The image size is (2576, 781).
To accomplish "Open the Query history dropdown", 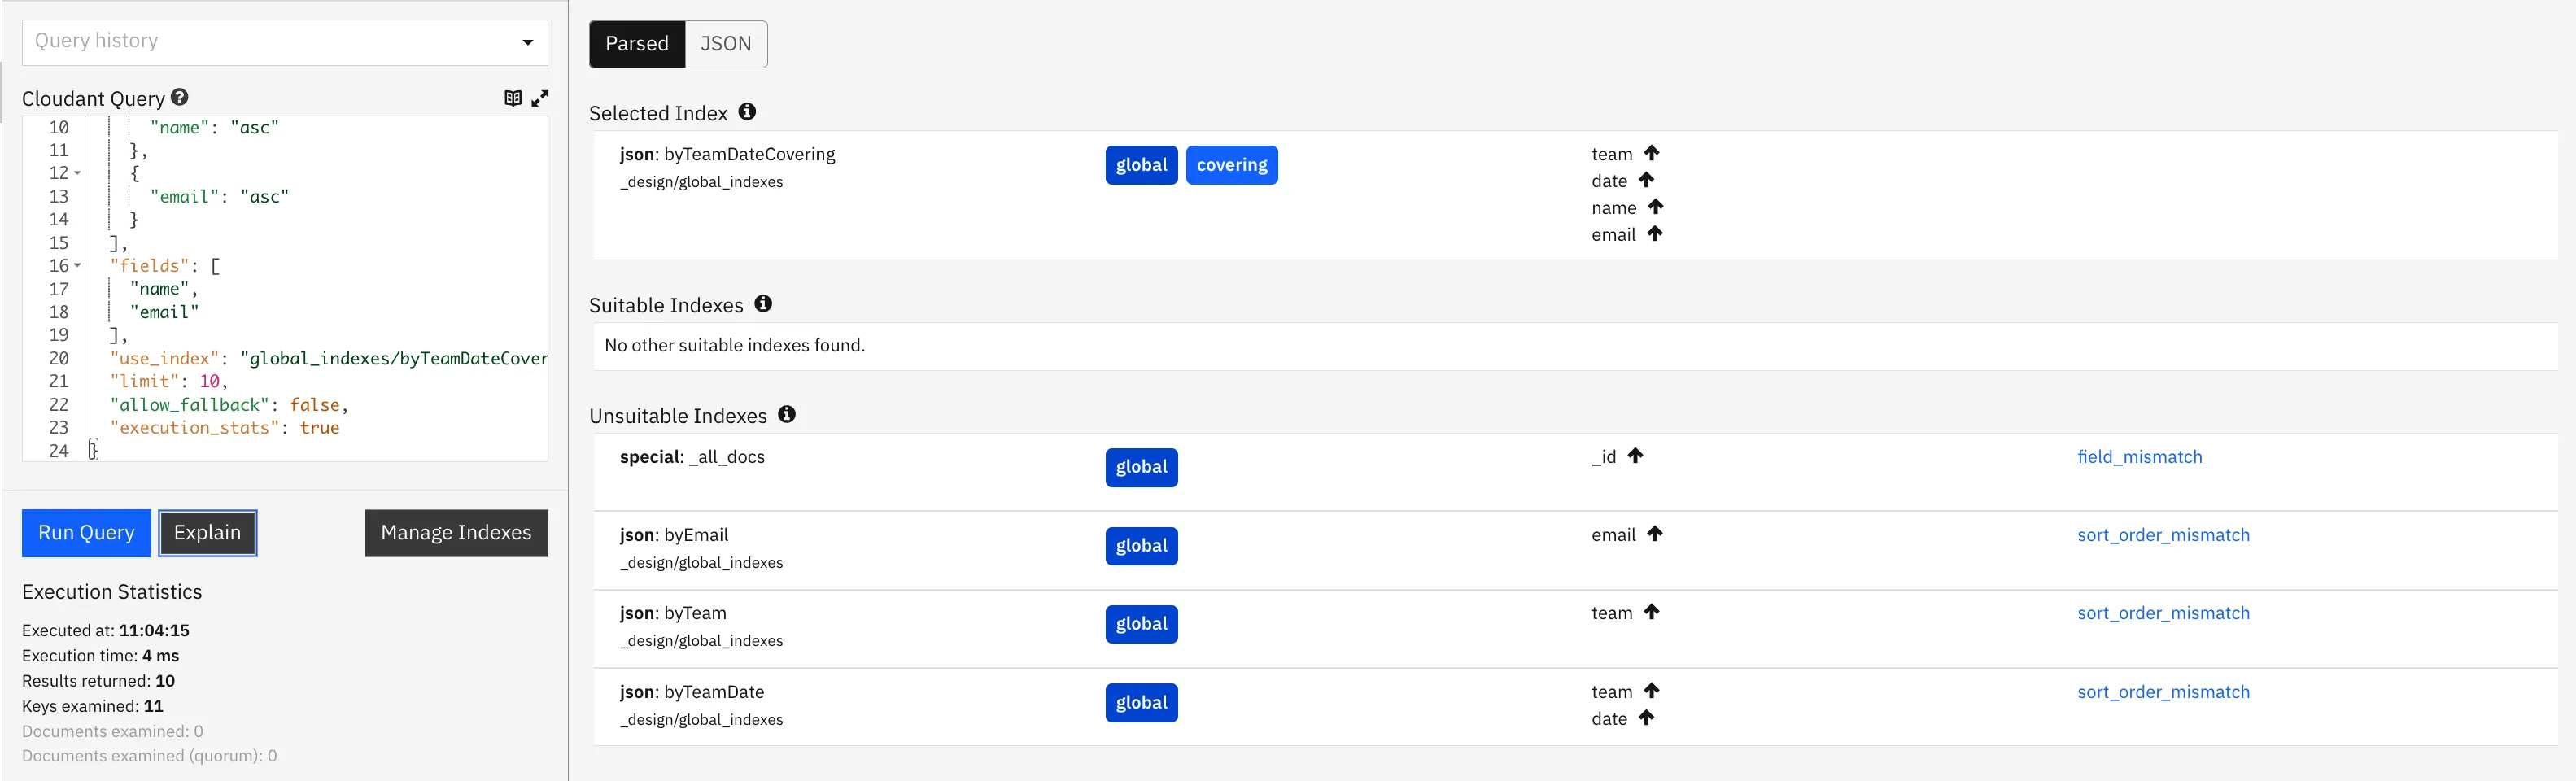I will pos(285,42).
